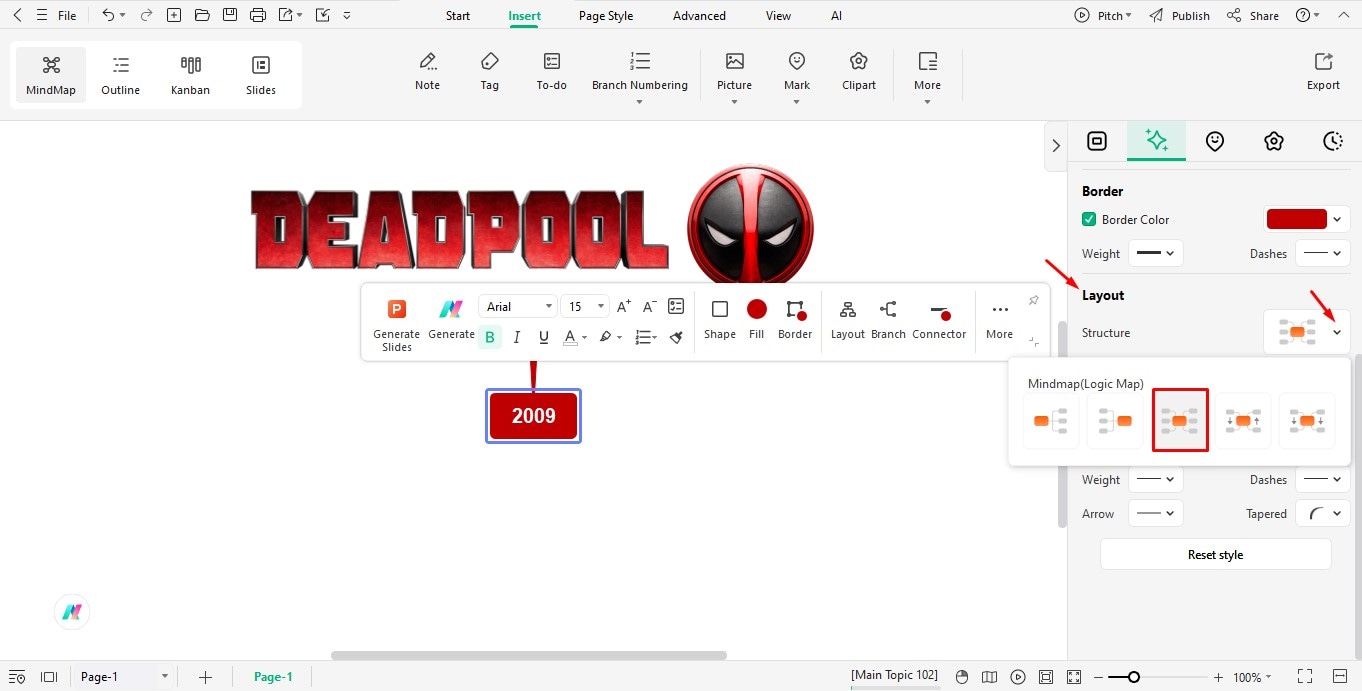Open the Page Style tab
Image resolution: width=1362 pixels, height=691 pixels.
(x=606, y=16)
